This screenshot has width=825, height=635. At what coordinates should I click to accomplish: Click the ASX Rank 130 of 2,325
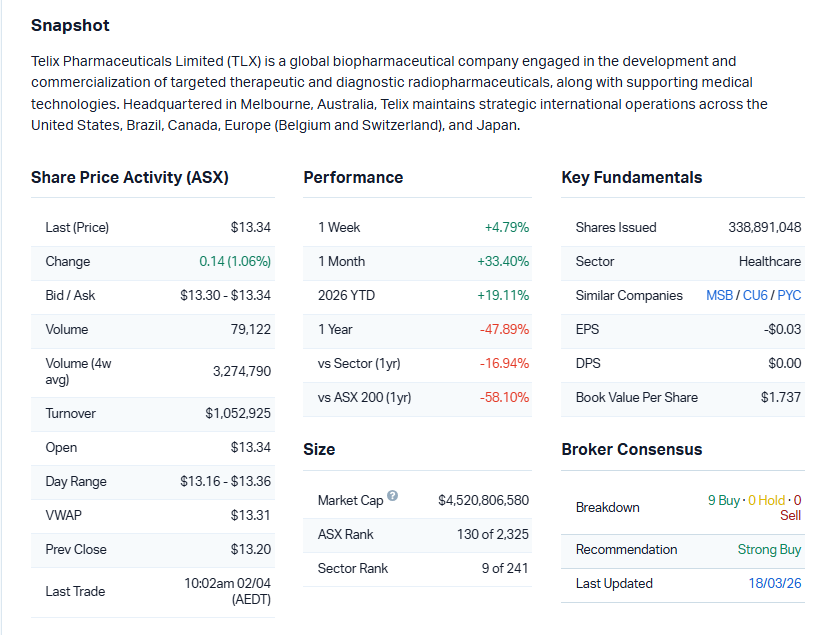tap(492, 534)
